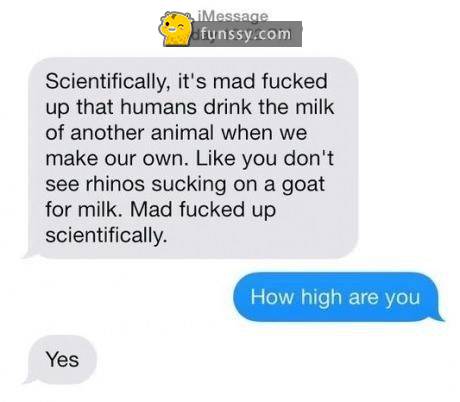Click the word 'rhinos' in the message
Image resolution: width=460 pixels, height=402 pixels.
pos(115,184)
